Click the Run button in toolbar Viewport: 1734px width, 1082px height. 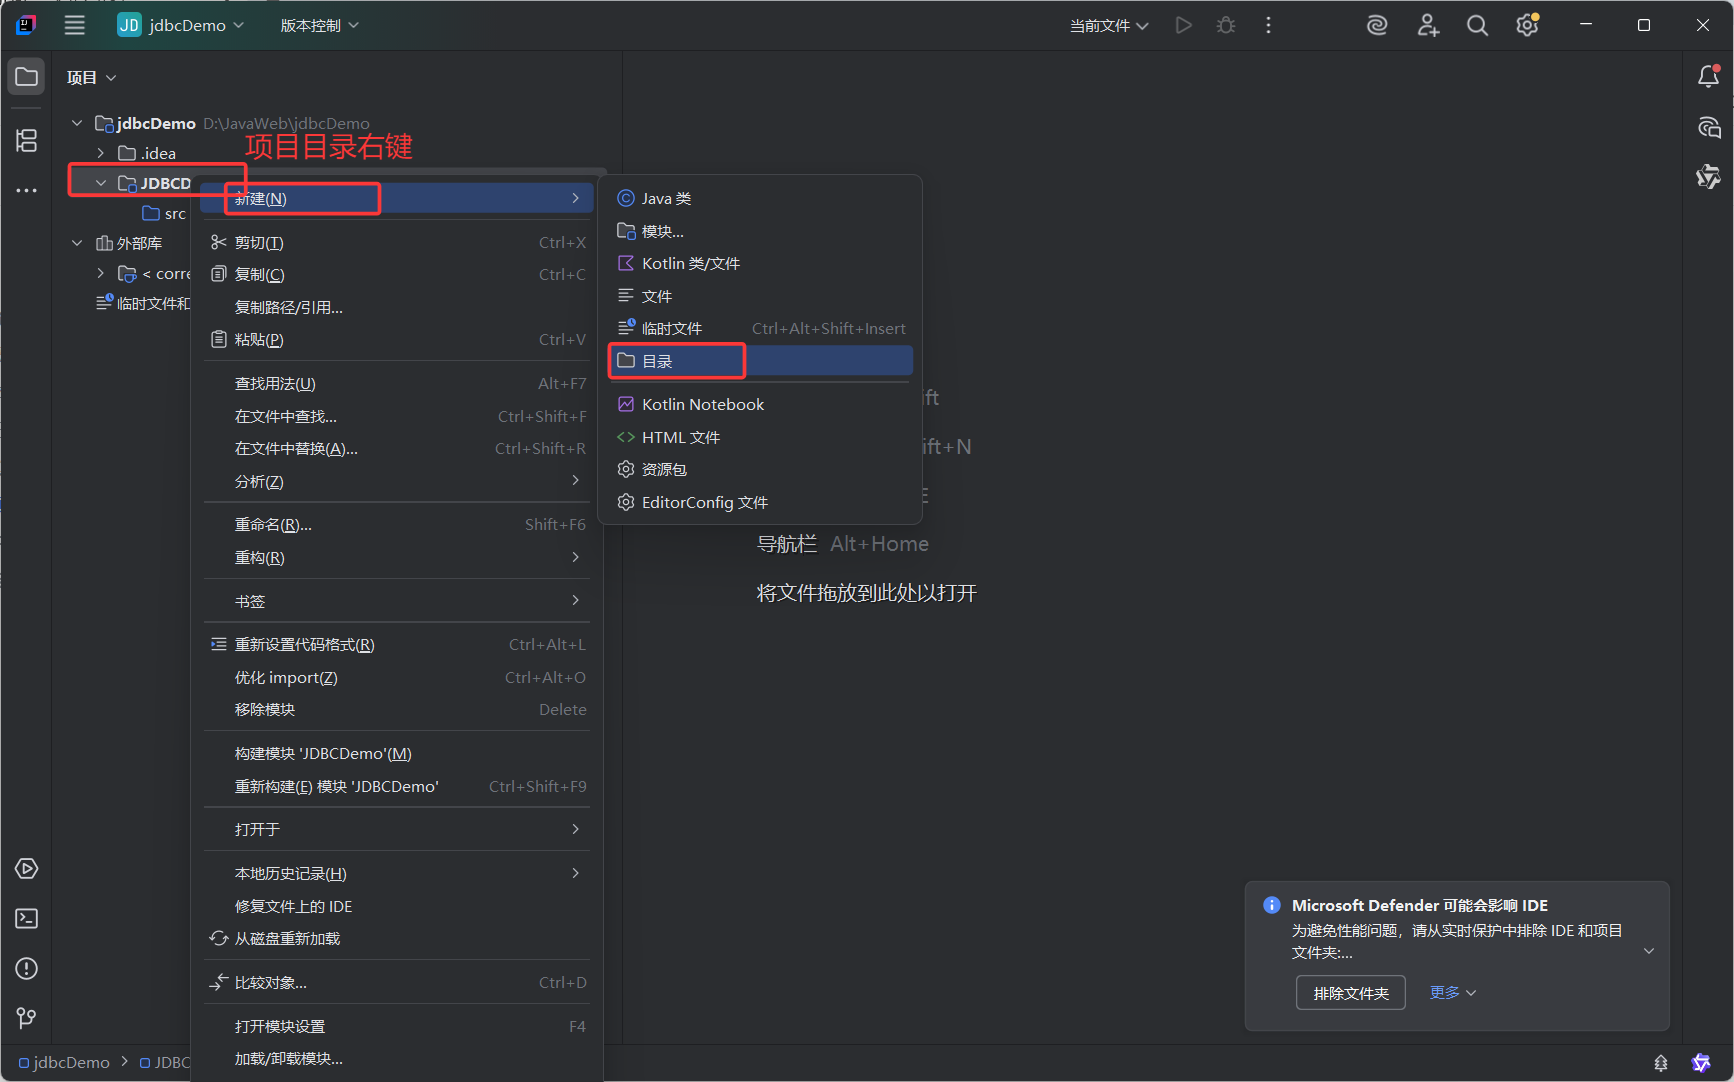point(1184,25)
